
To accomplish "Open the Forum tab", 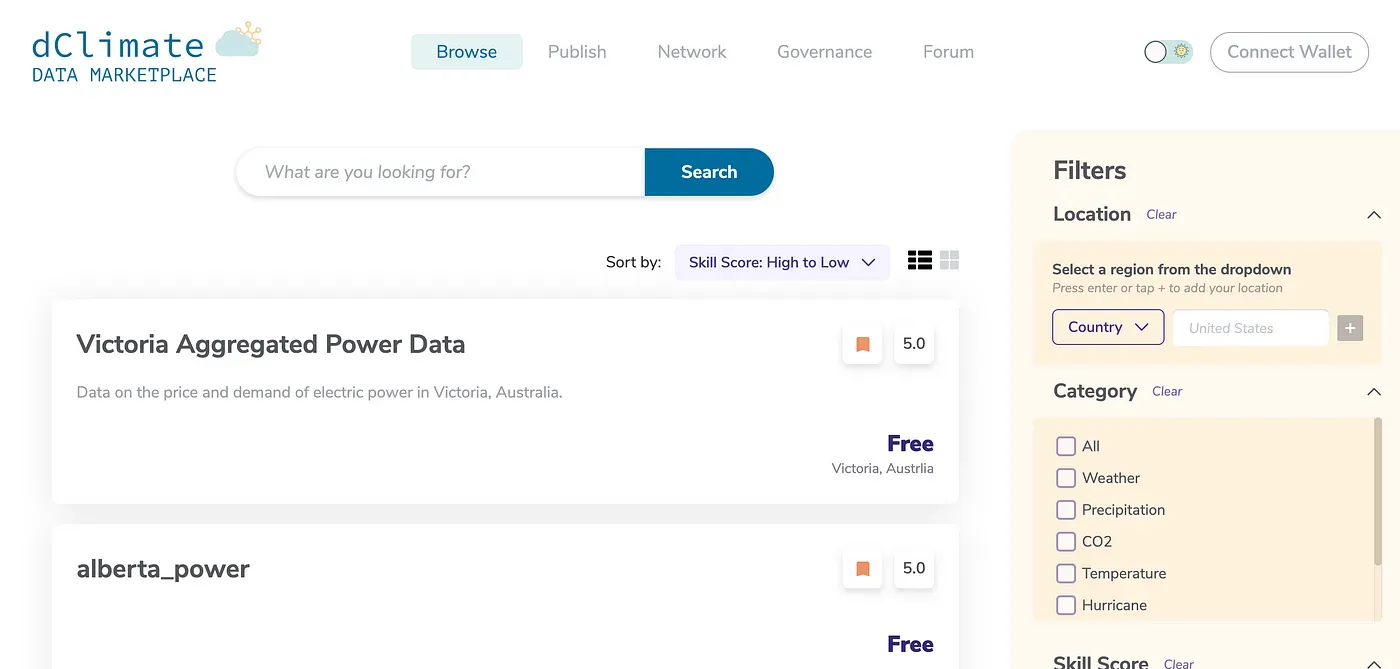I will point(948,52).
